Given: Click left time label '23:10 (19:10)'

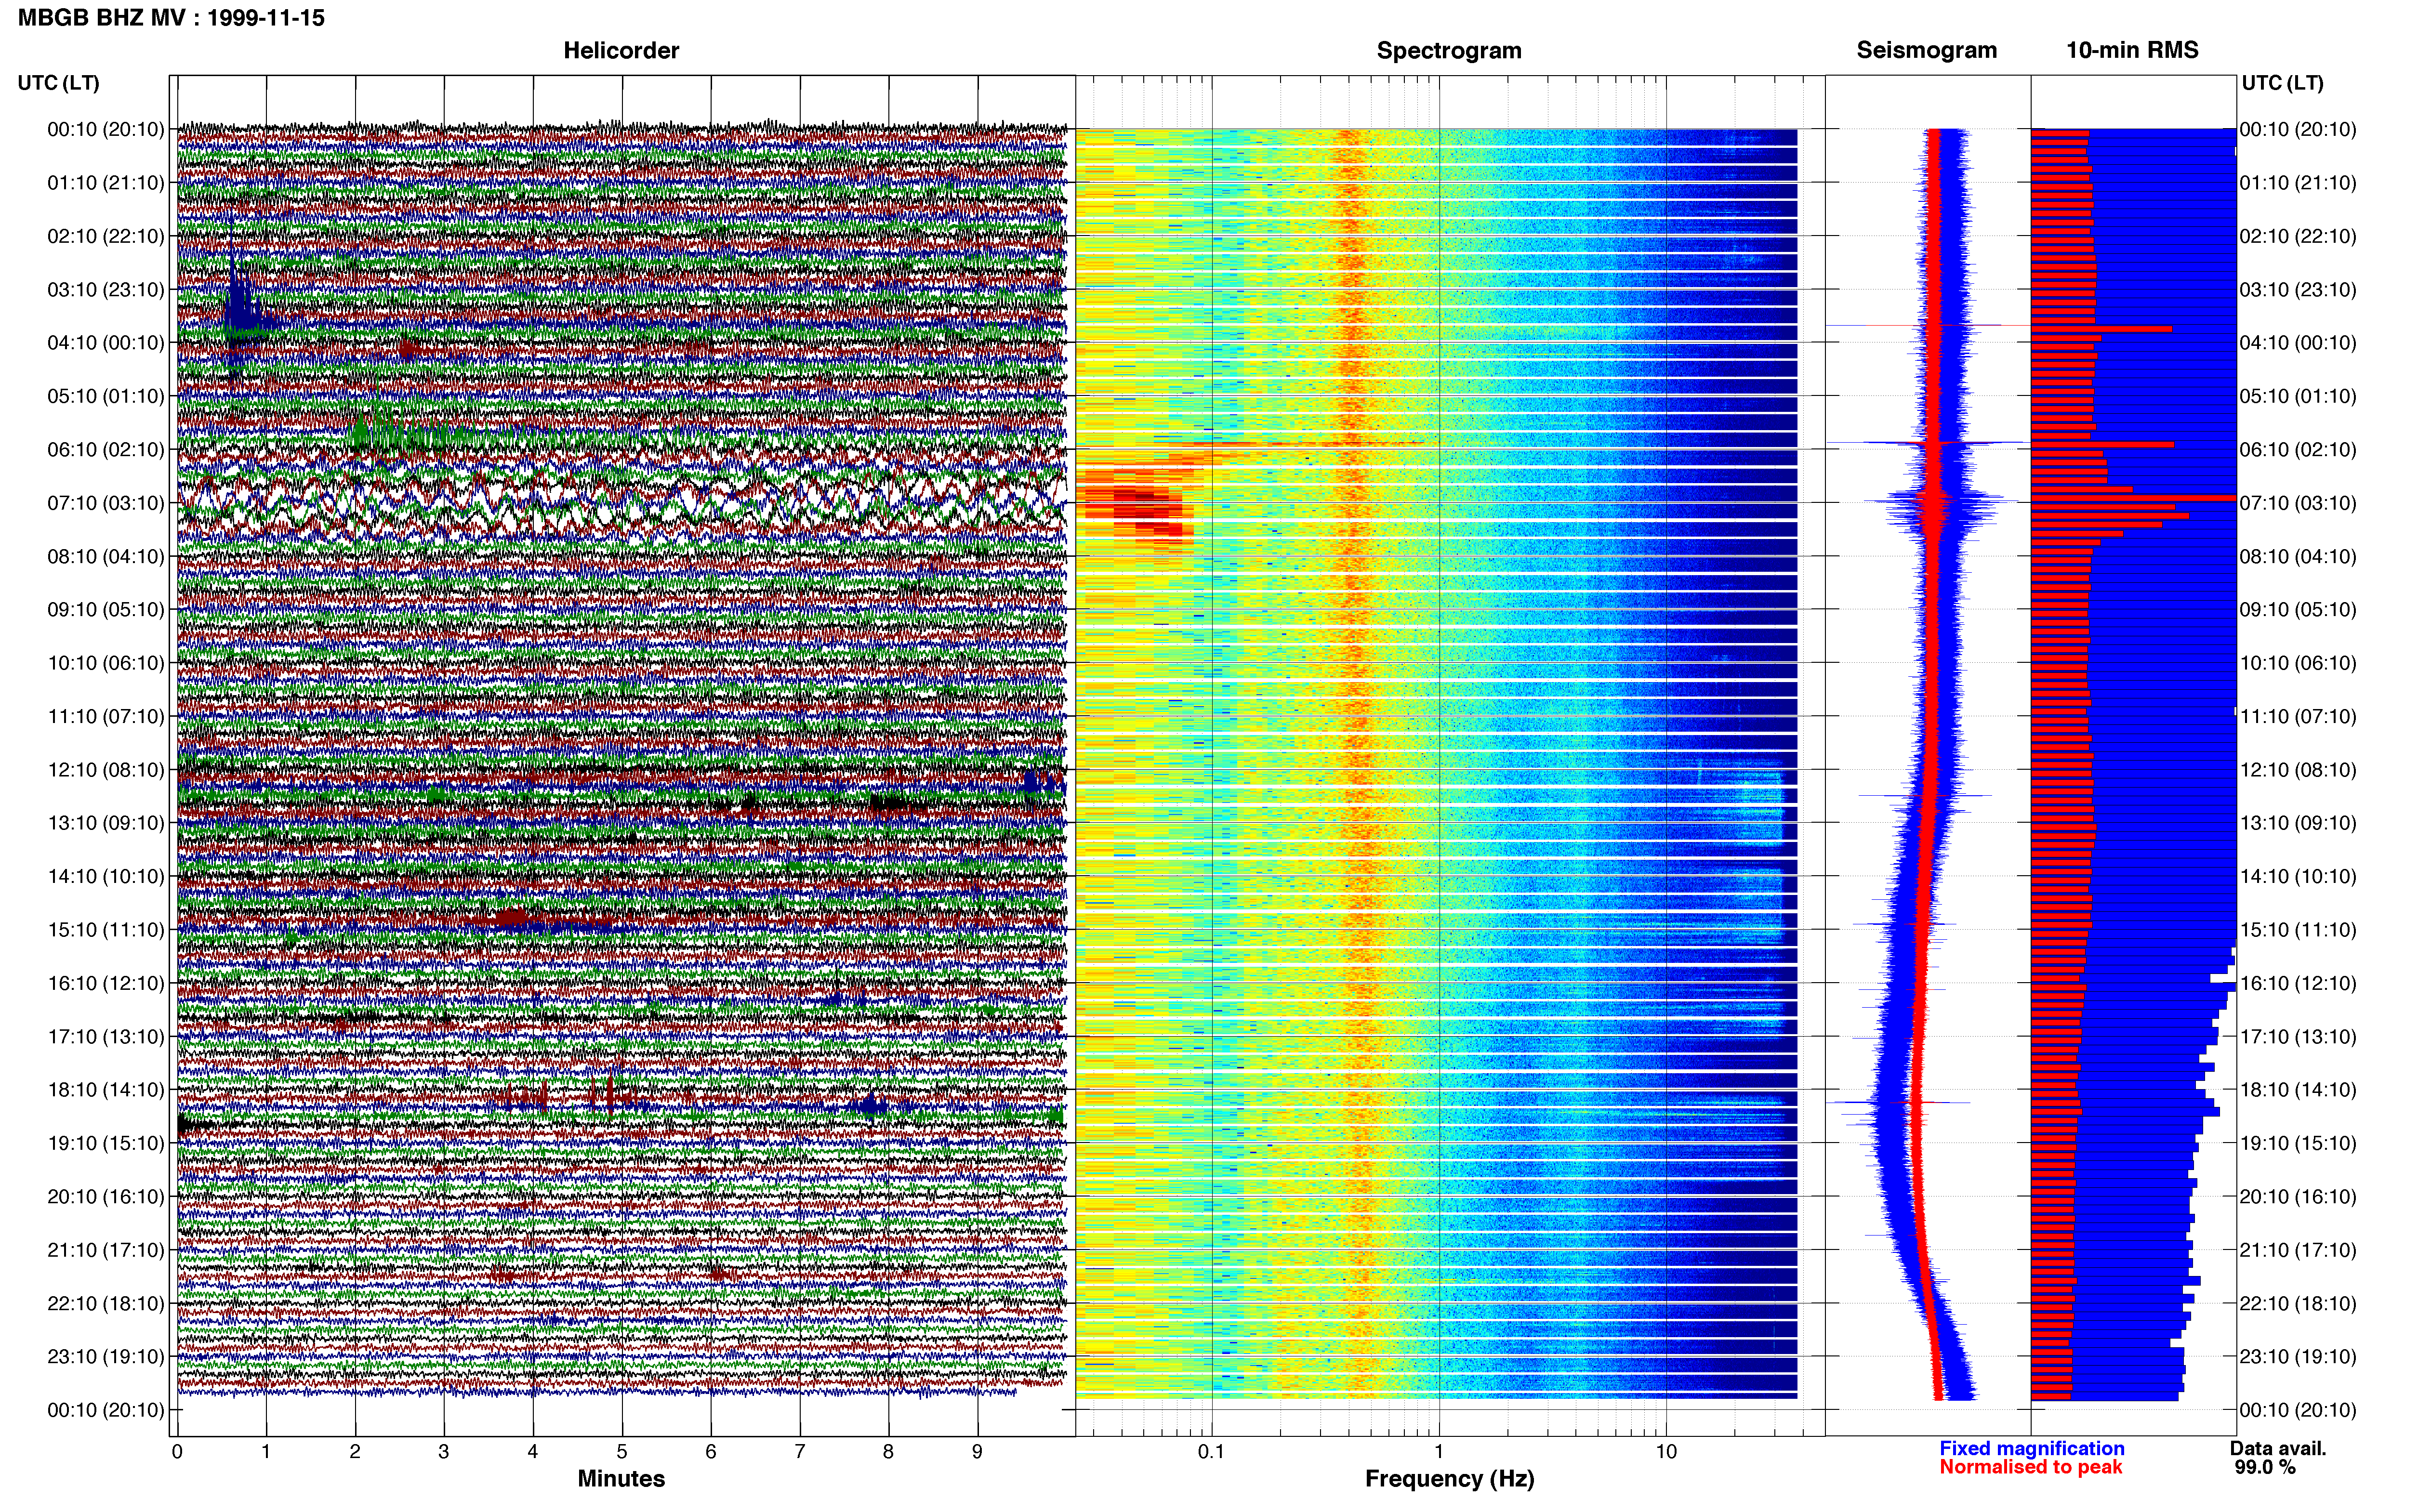Looking at the screenshot, I should pos(106,1356).
